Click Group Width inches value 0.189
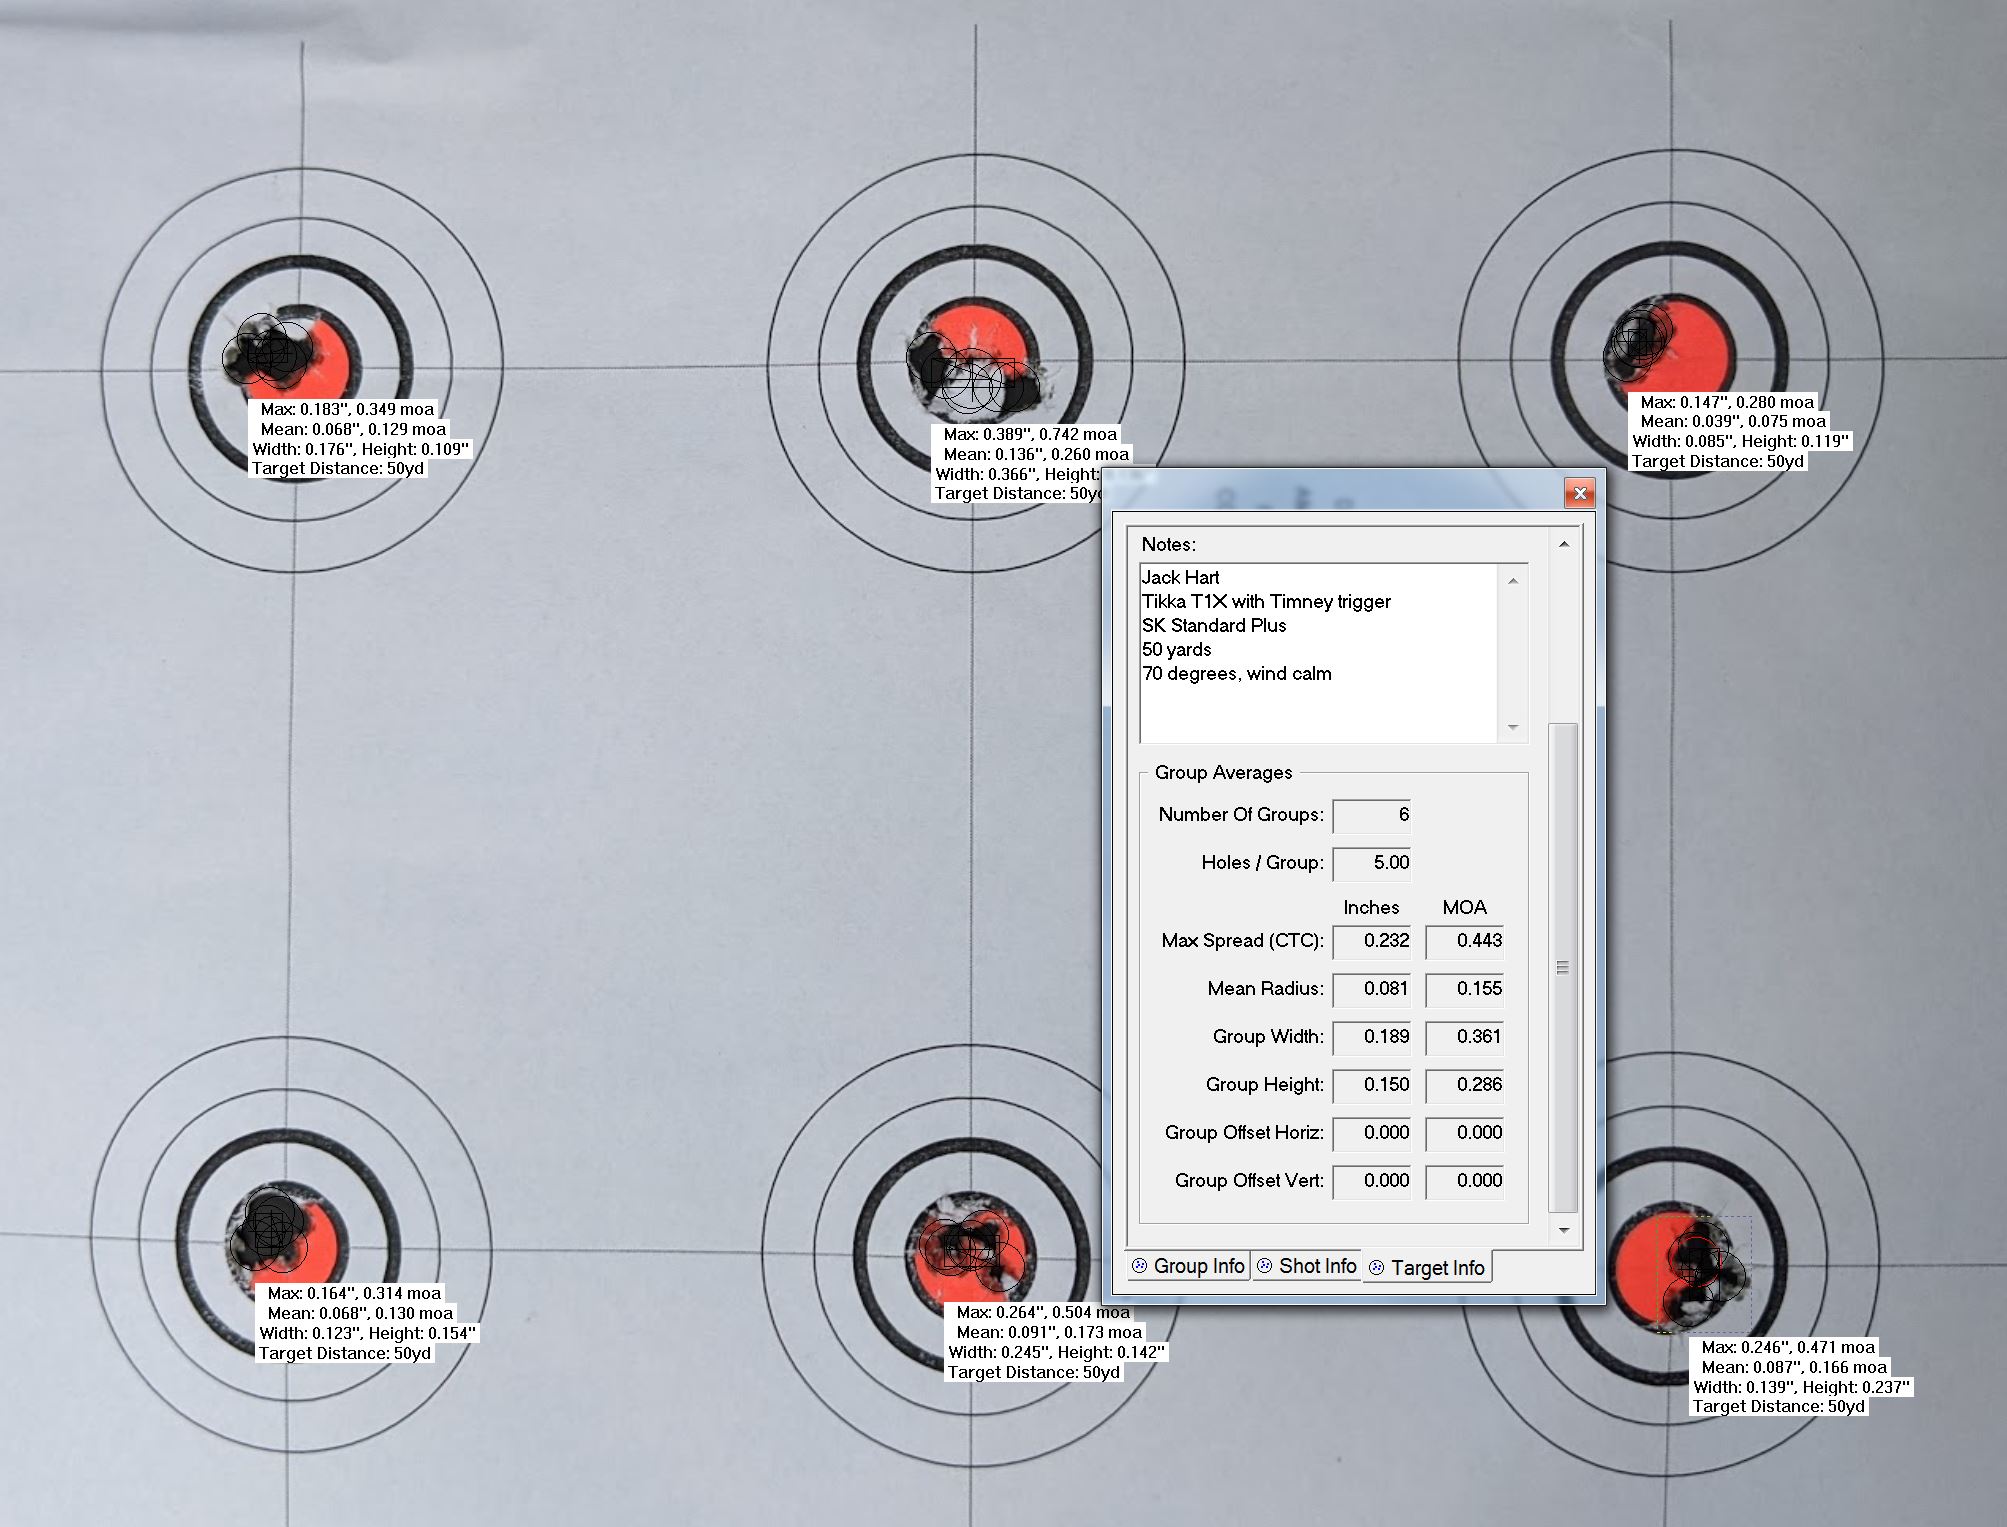2007x1527 pixels. coord(1372,1037)
